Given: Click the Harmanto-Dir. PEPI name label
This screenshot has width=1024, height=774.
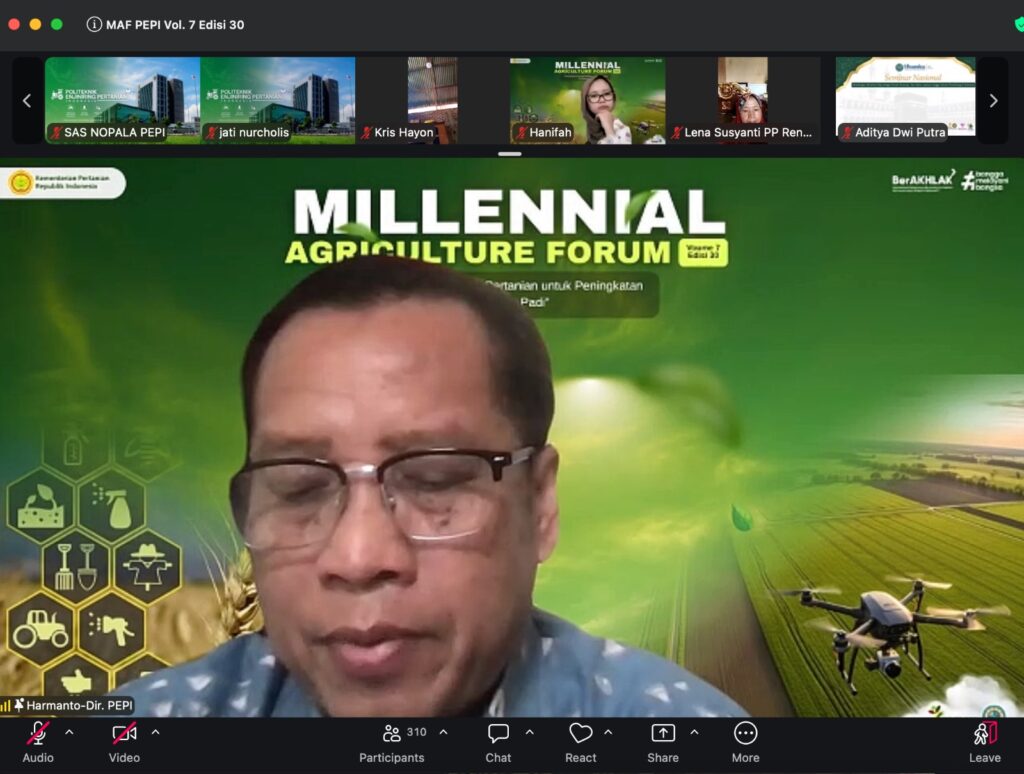Looking at the screenshot, I should pyautogui.click(x=79, y=705).
